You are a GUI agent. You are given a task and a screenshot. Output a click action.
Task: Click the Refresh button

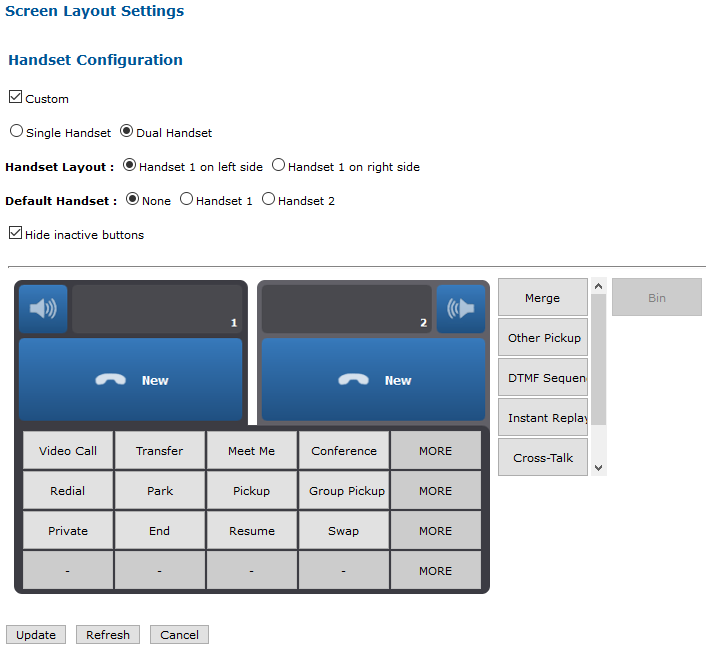pyautogui.click(x=108, y=634)
